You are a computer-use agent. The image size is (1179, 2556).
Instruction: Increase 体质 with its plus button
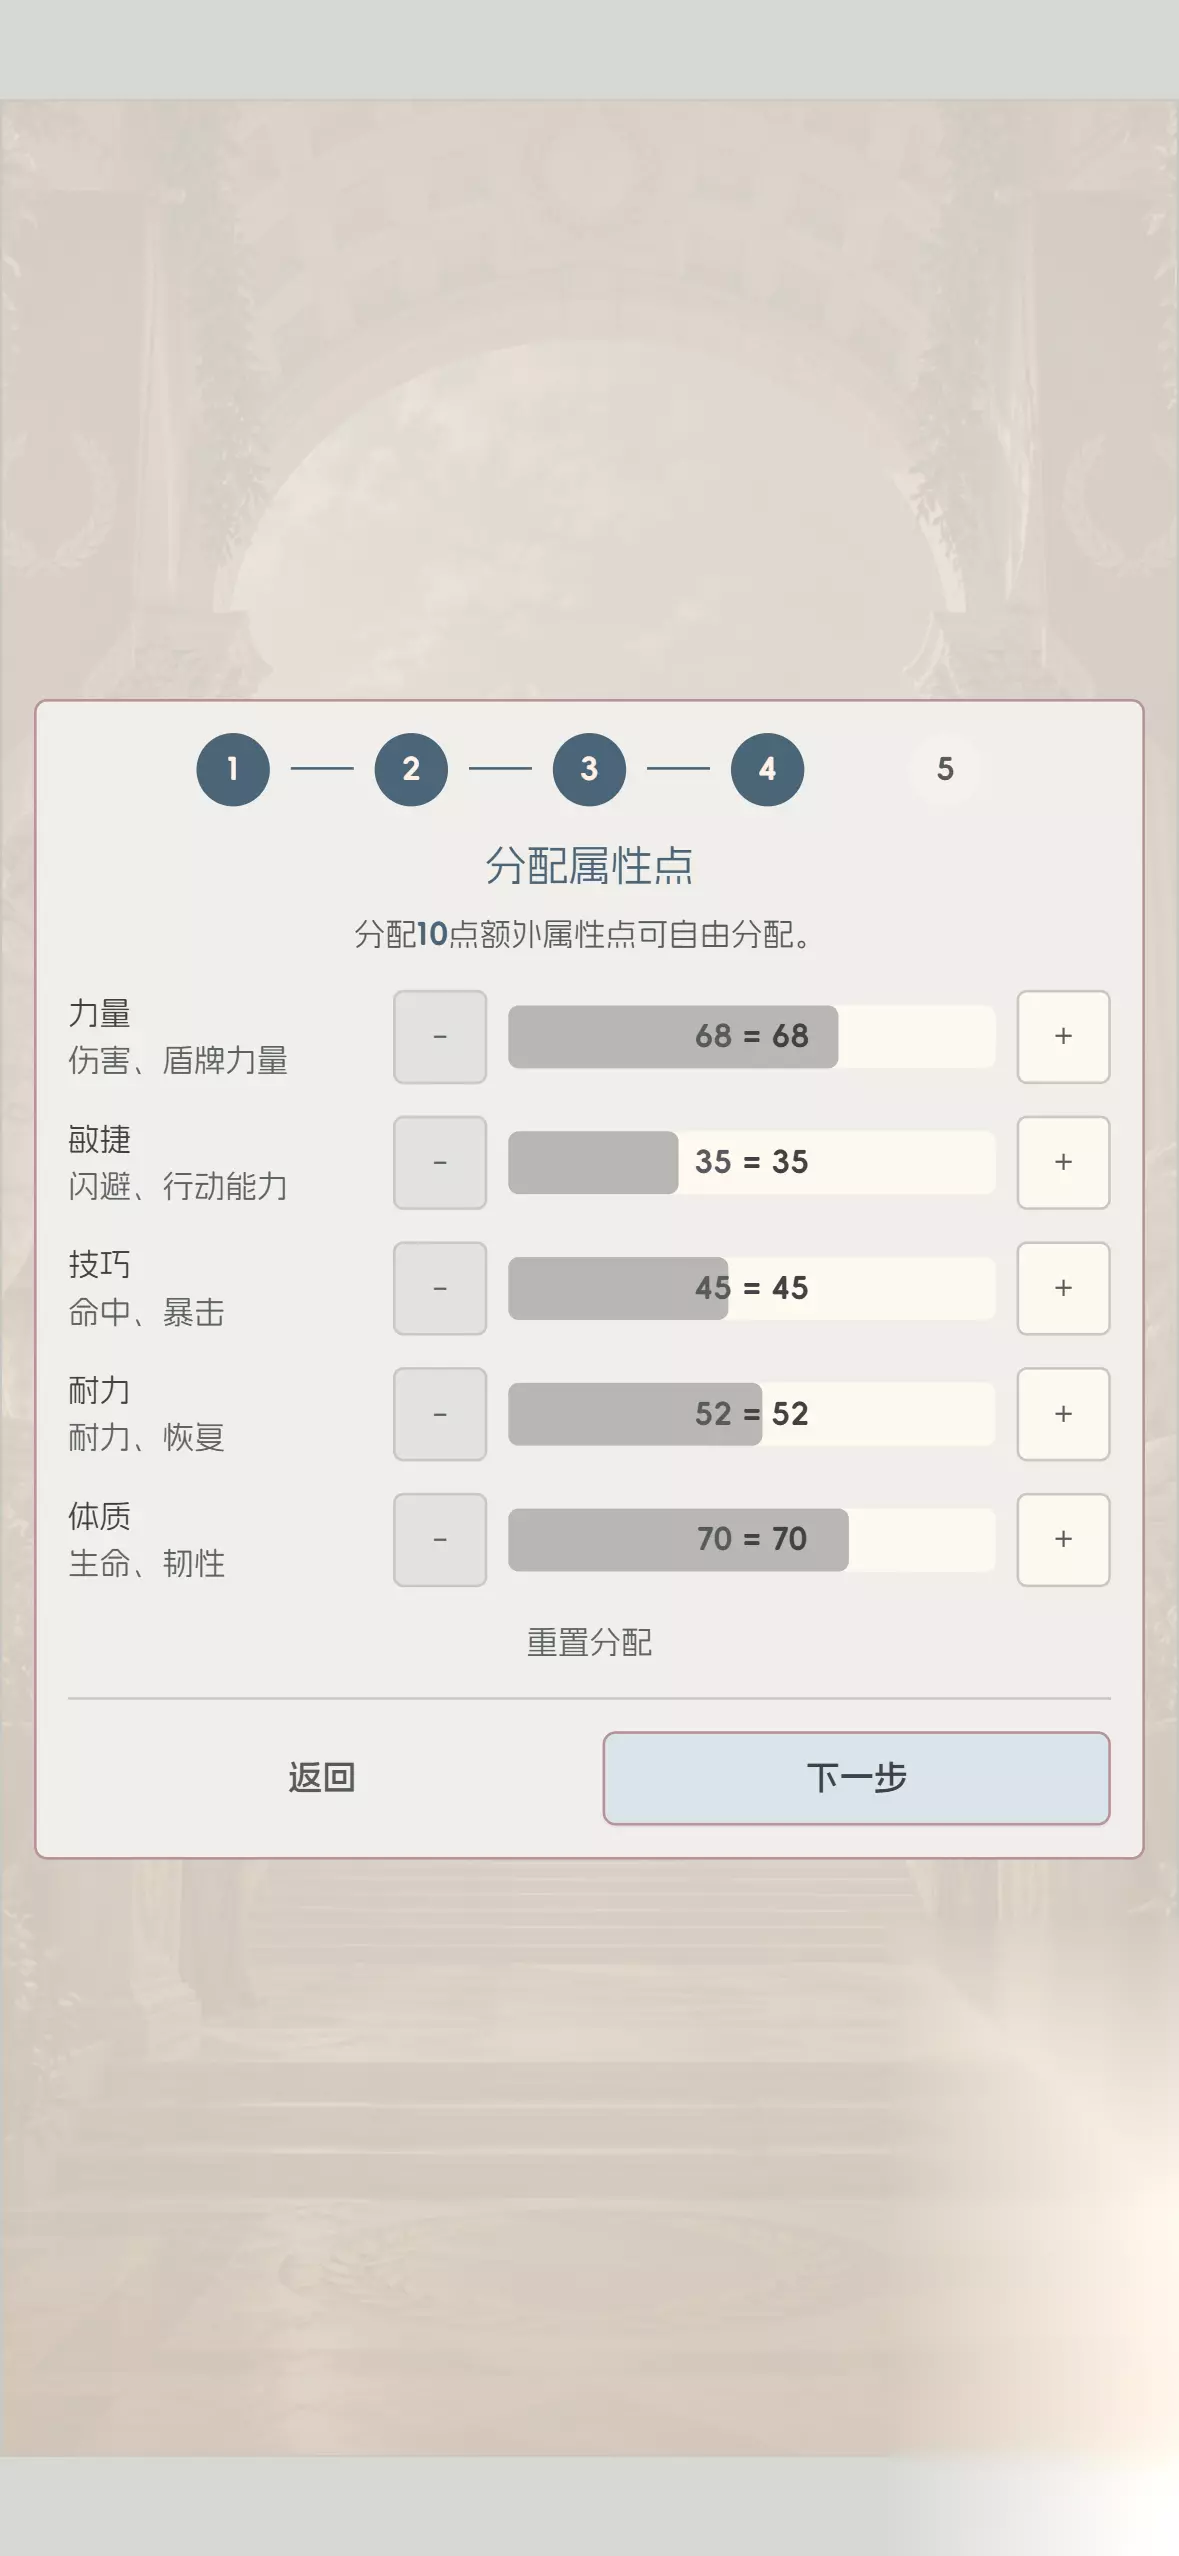(1063, 1539)
